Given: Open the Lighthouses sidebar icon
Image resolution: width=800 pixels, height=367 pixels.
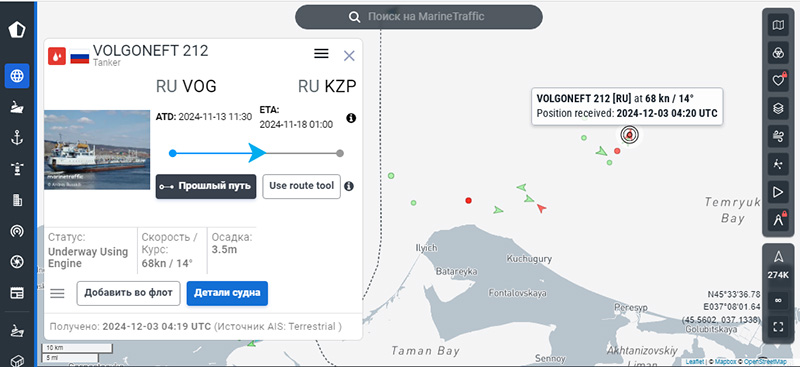Looking at the screenshot, I should [x=17, y=169].
